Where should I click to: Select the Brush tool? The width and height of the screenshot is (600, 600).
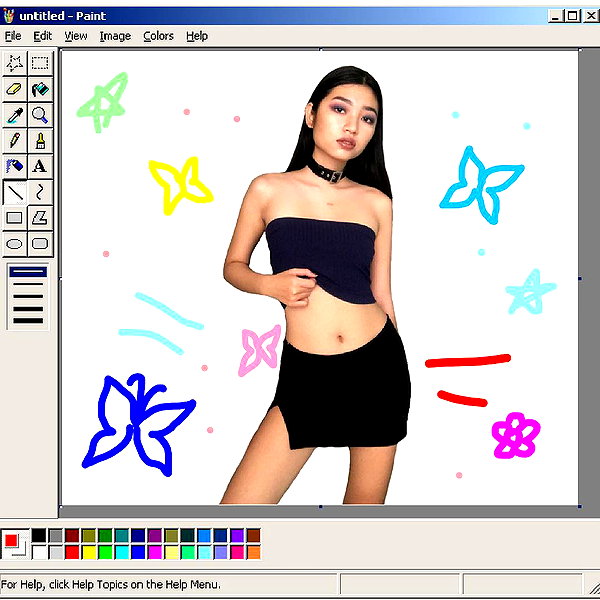(40, 140)
